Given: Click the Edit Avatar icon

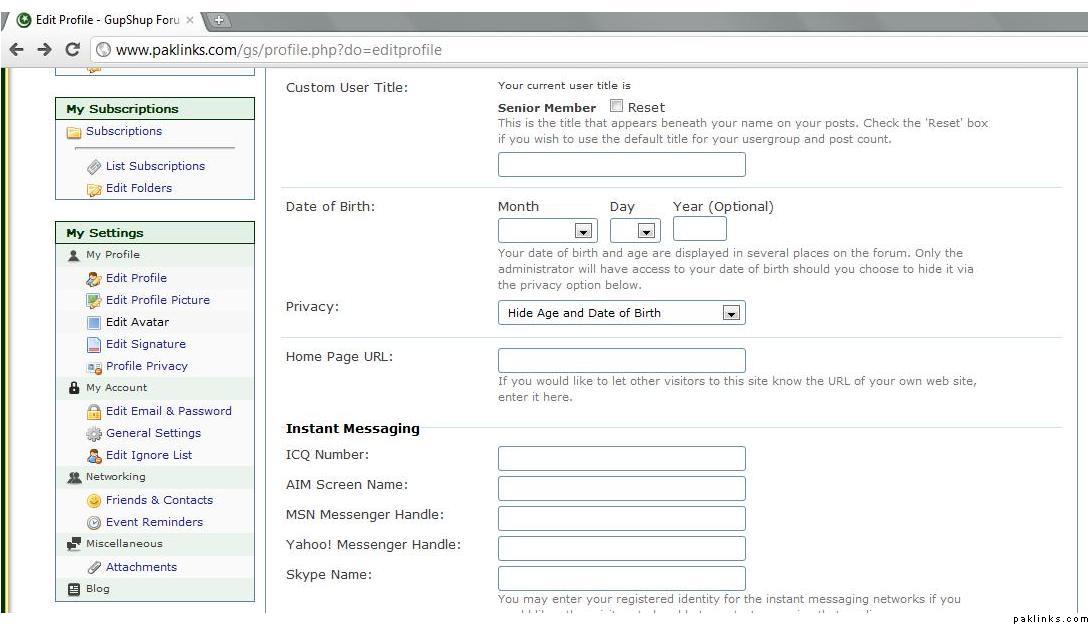Looking at the screenshot, I should [x=94, y=322].
